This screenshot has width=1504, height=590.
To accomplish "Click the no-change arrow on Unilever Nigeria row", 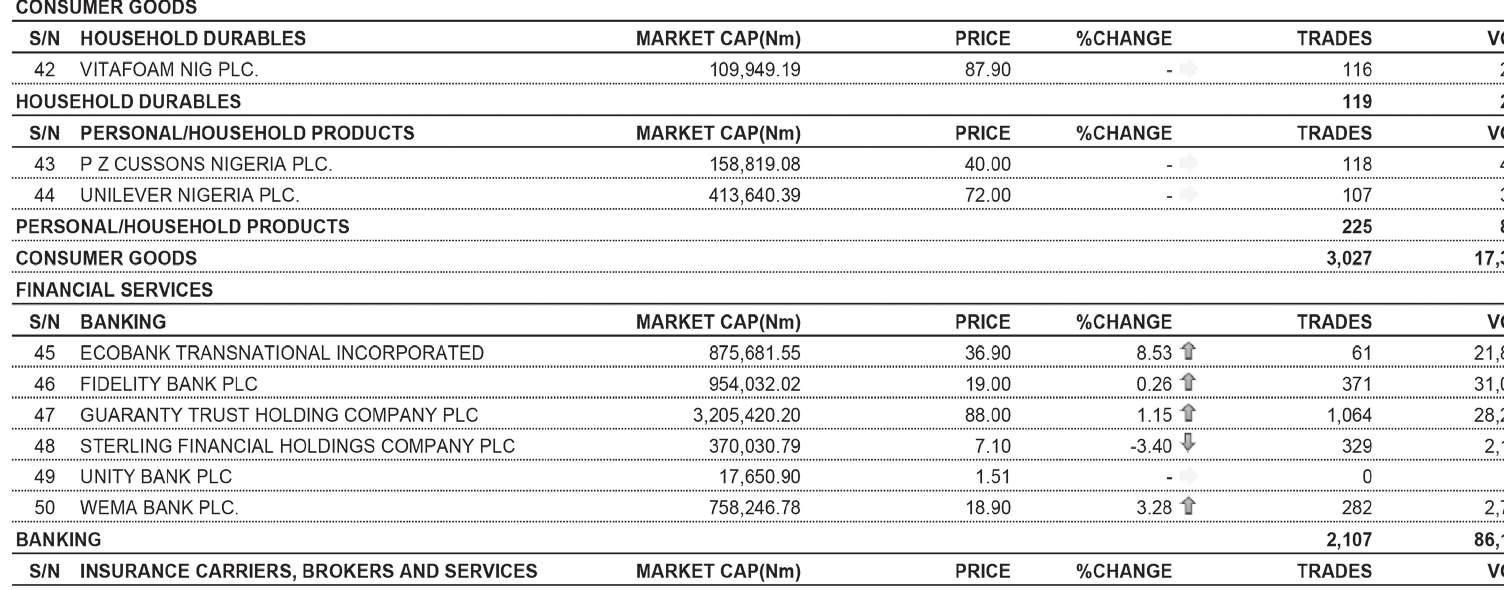I will click(1188, 194).
